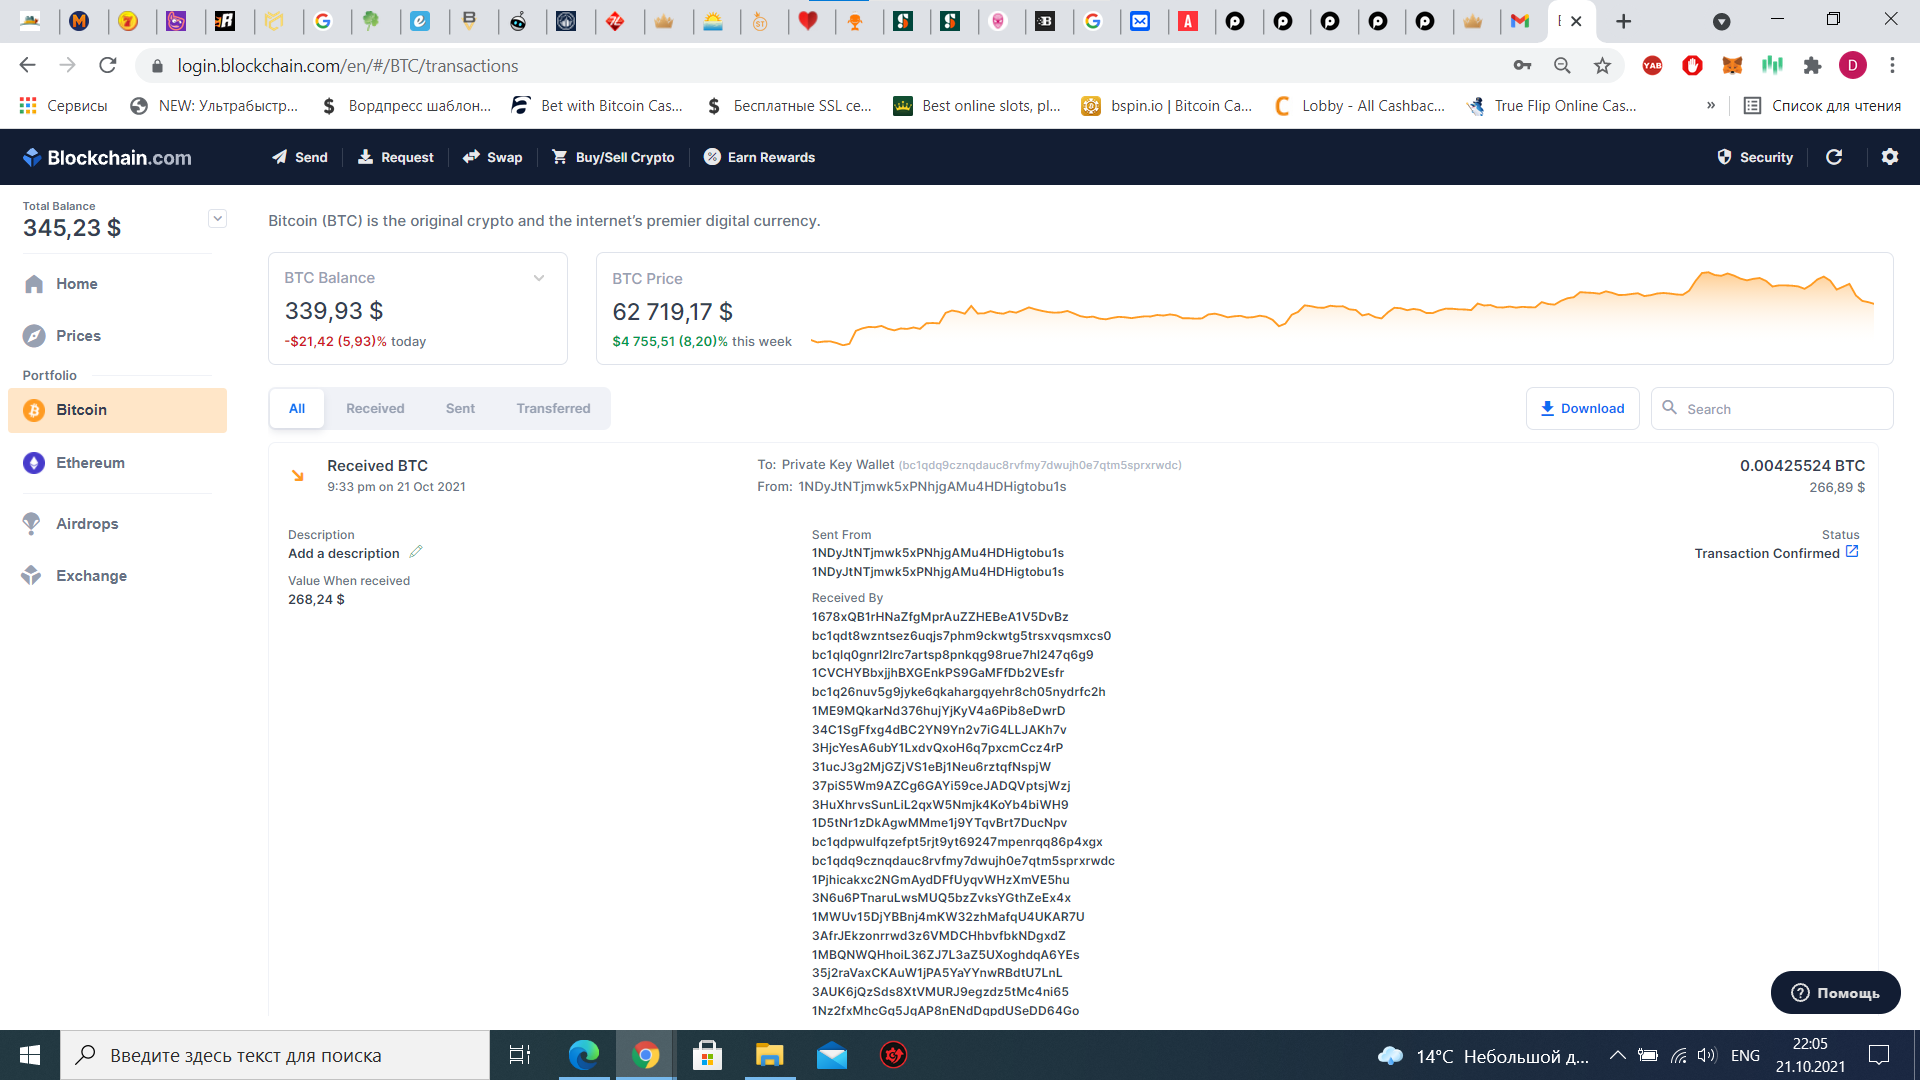Open a new browser tab

(x=1624, y=21)
